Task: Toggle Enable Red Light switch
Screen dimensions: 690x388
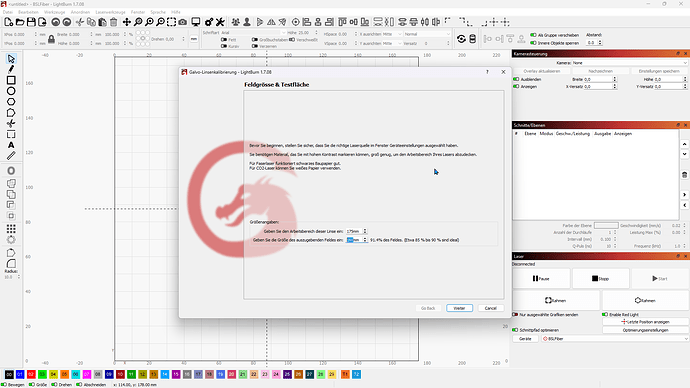Action: [605, 315]
